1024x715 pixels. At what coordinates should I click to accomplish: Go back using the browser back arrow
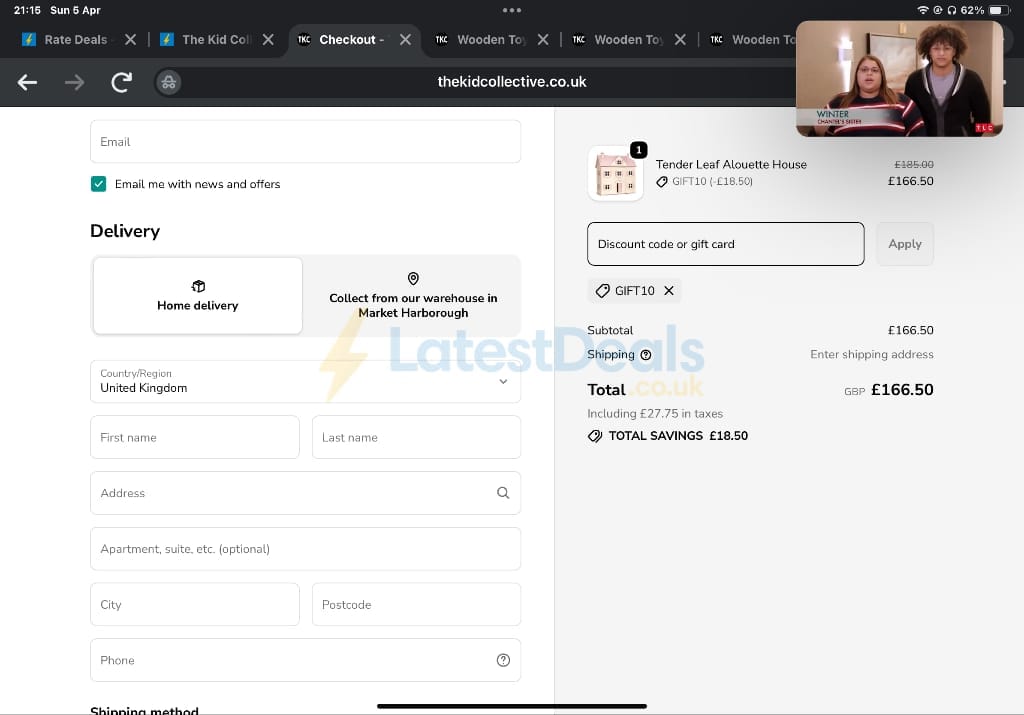(27, 82)
